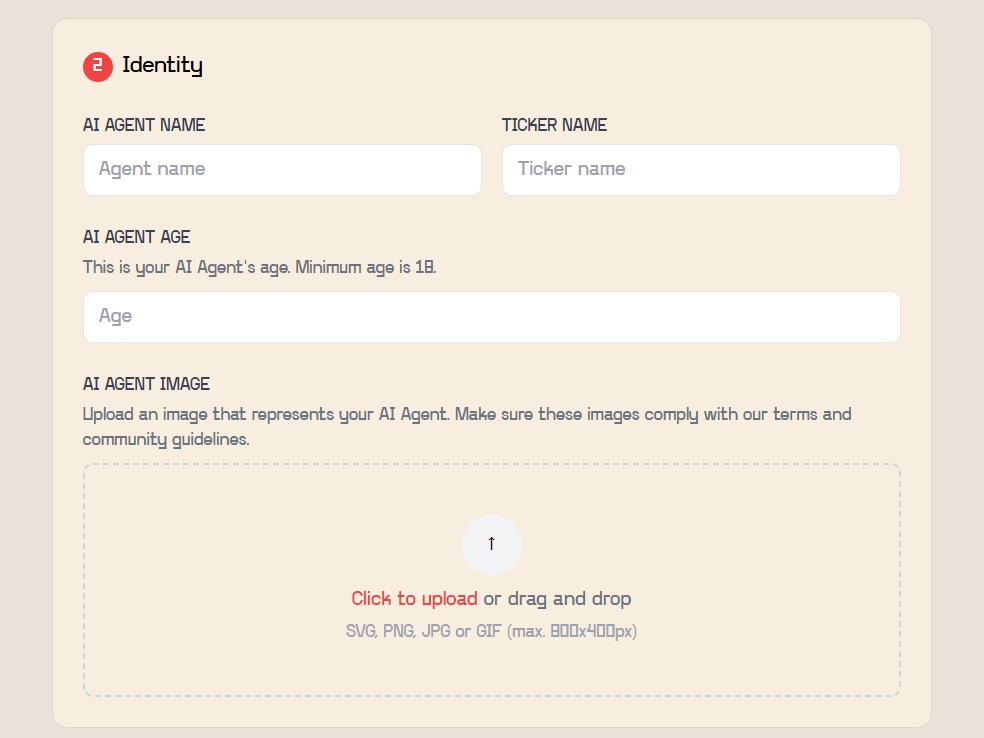Open file picker via Click to upload

pyautogui.click(x=414, y=599)
